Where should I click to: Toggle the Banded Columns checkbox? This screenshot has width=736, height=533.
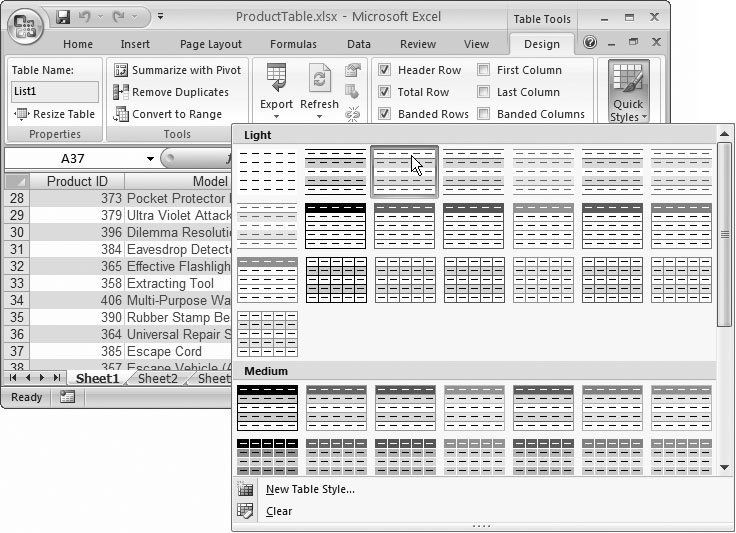click(x=484, y=114)
